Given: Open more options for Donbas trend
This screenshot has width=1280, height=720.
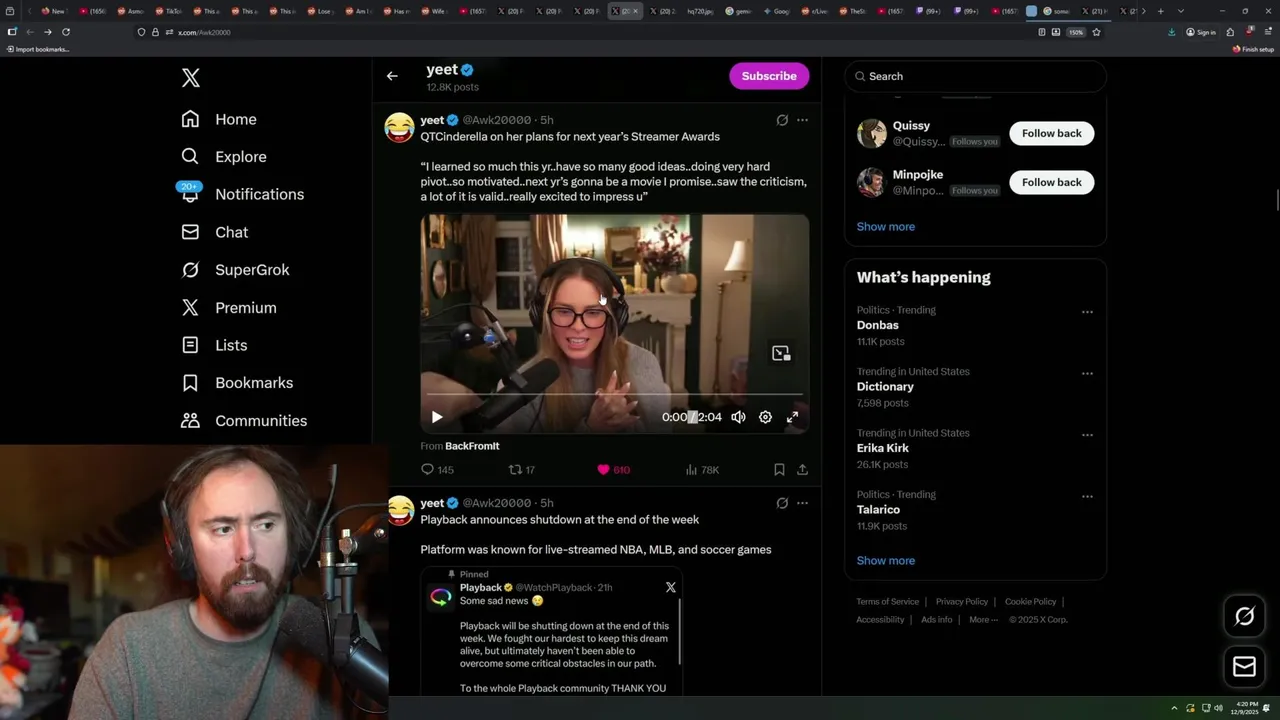Looking at the screenshot, I should [x=1087, y=312].
